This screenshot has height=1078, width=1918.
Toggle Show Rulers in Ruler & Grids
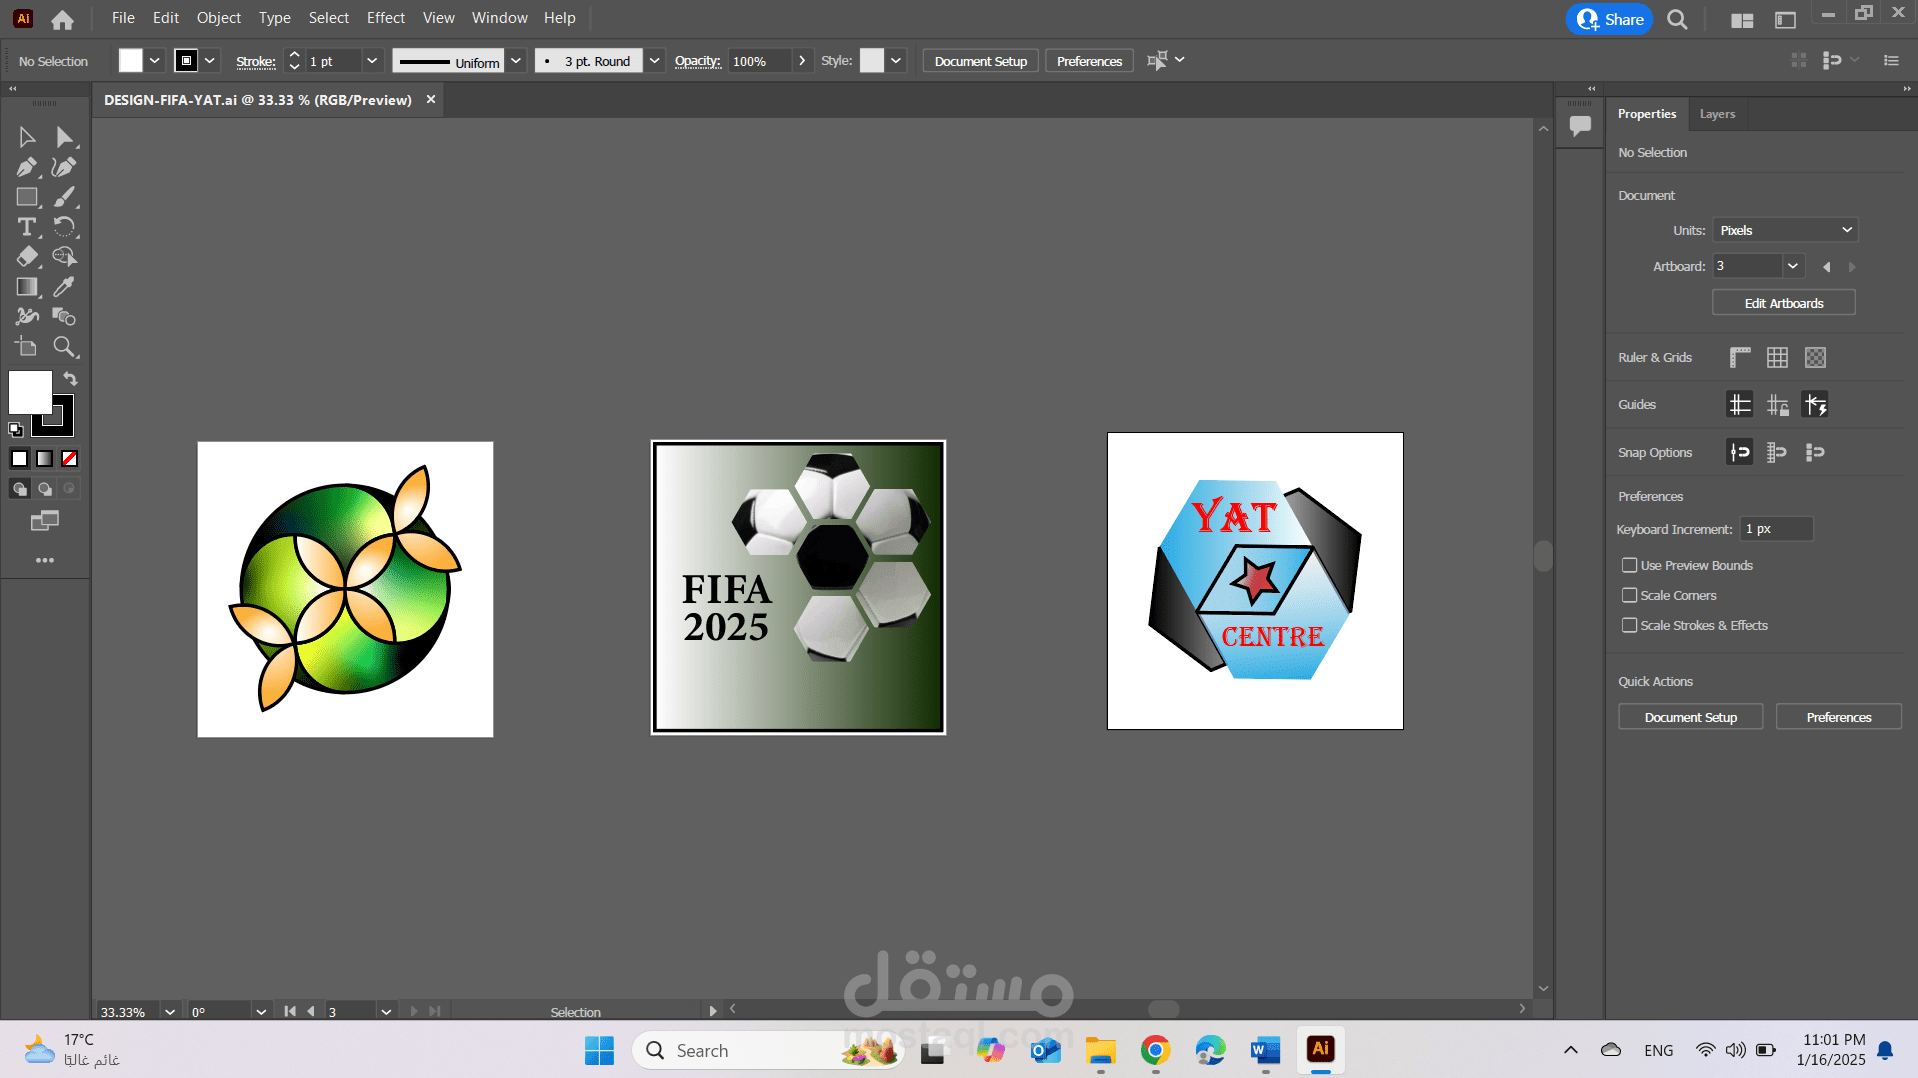(1740, 357)
